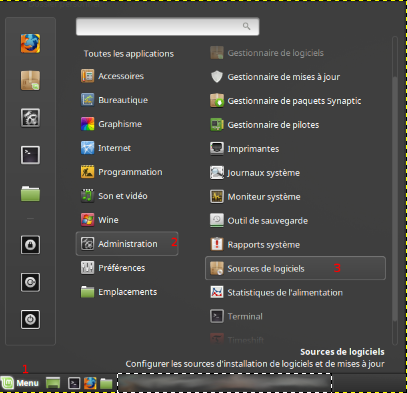
Task: Launch Firefox from the bottom panel
Action: (90, 383)
